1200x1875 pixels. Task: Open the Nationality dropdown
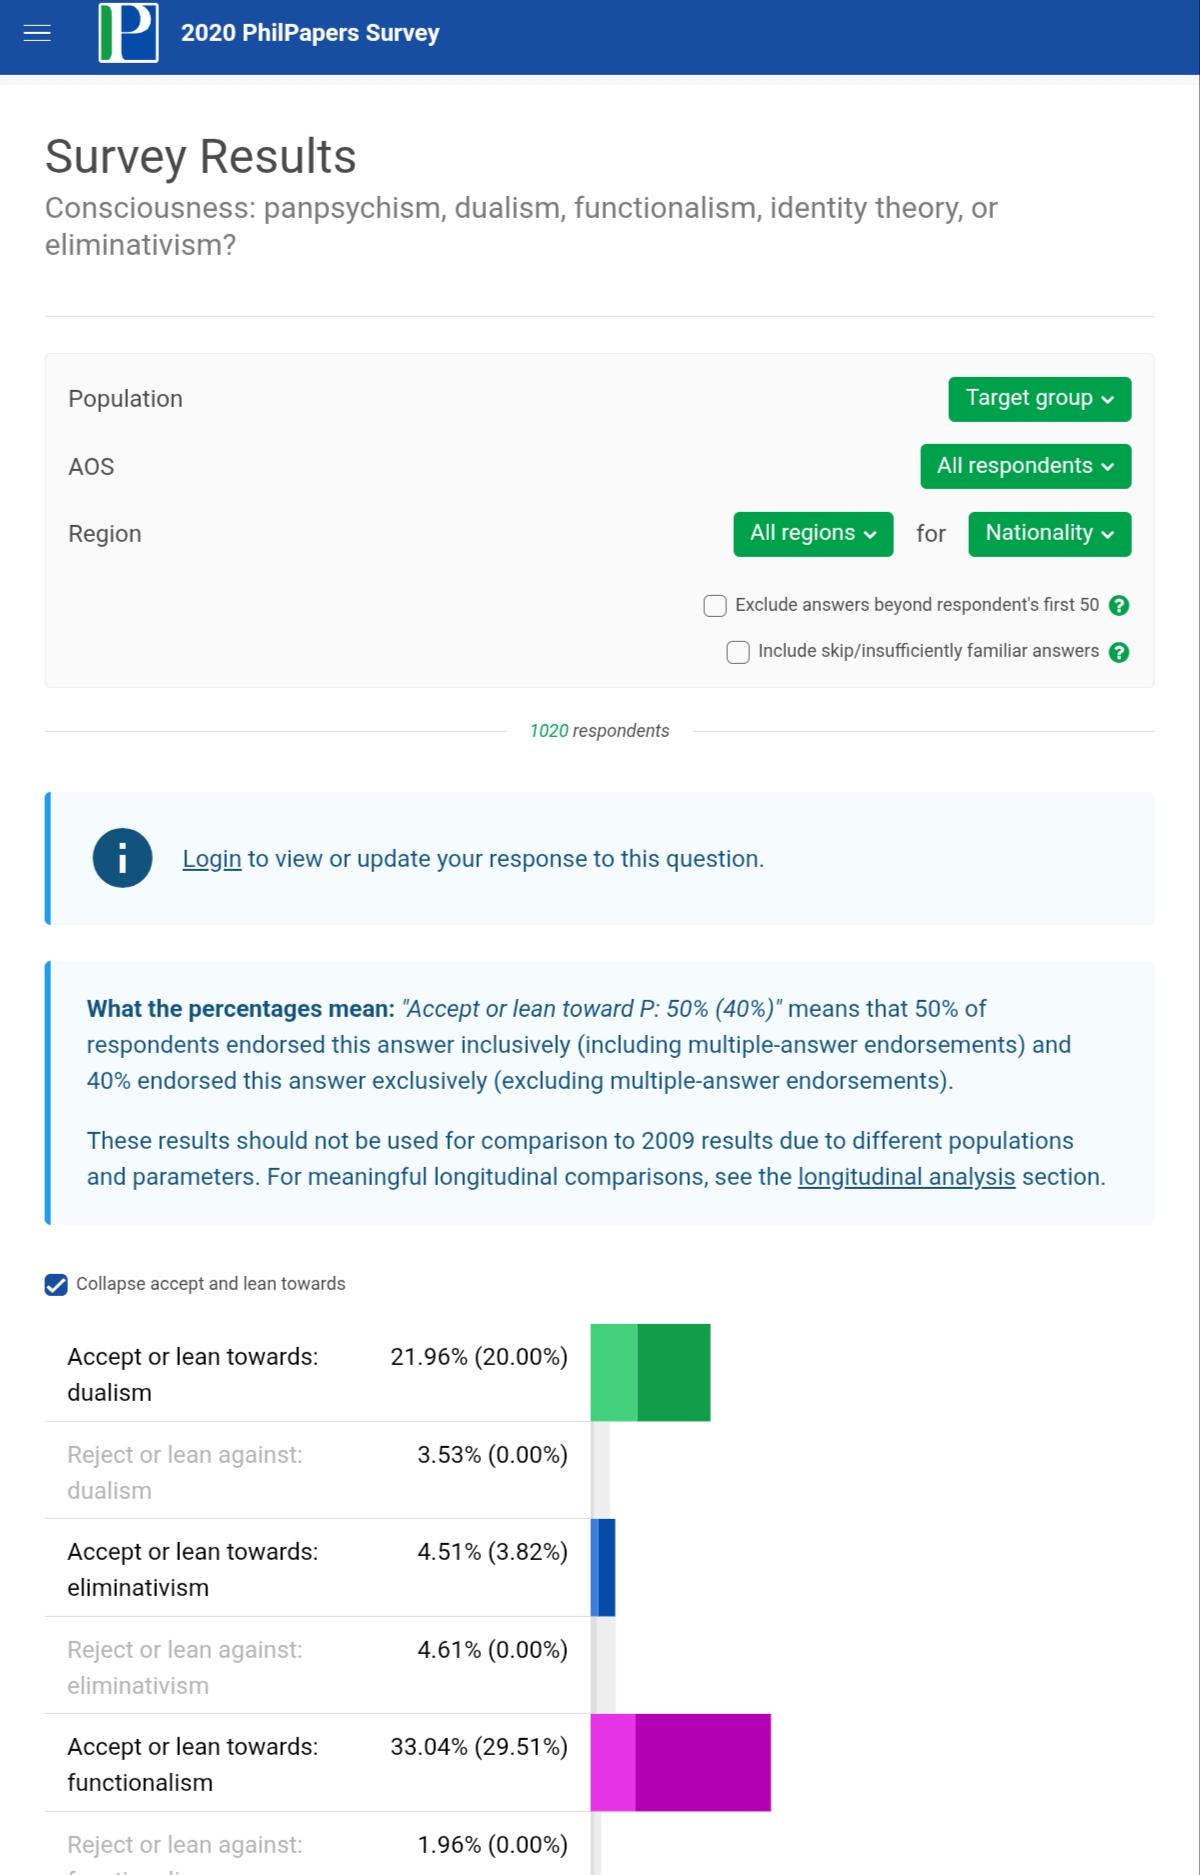pyautogui.click(x=1049, y=533)
